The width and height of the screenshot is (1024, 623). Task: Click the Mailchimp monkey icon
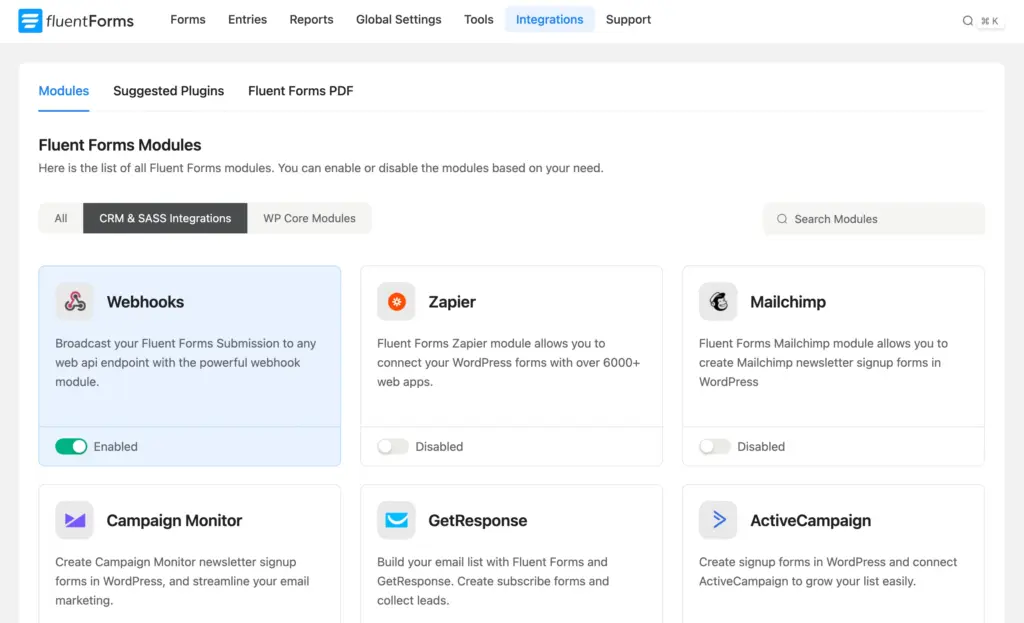[718, 301]
